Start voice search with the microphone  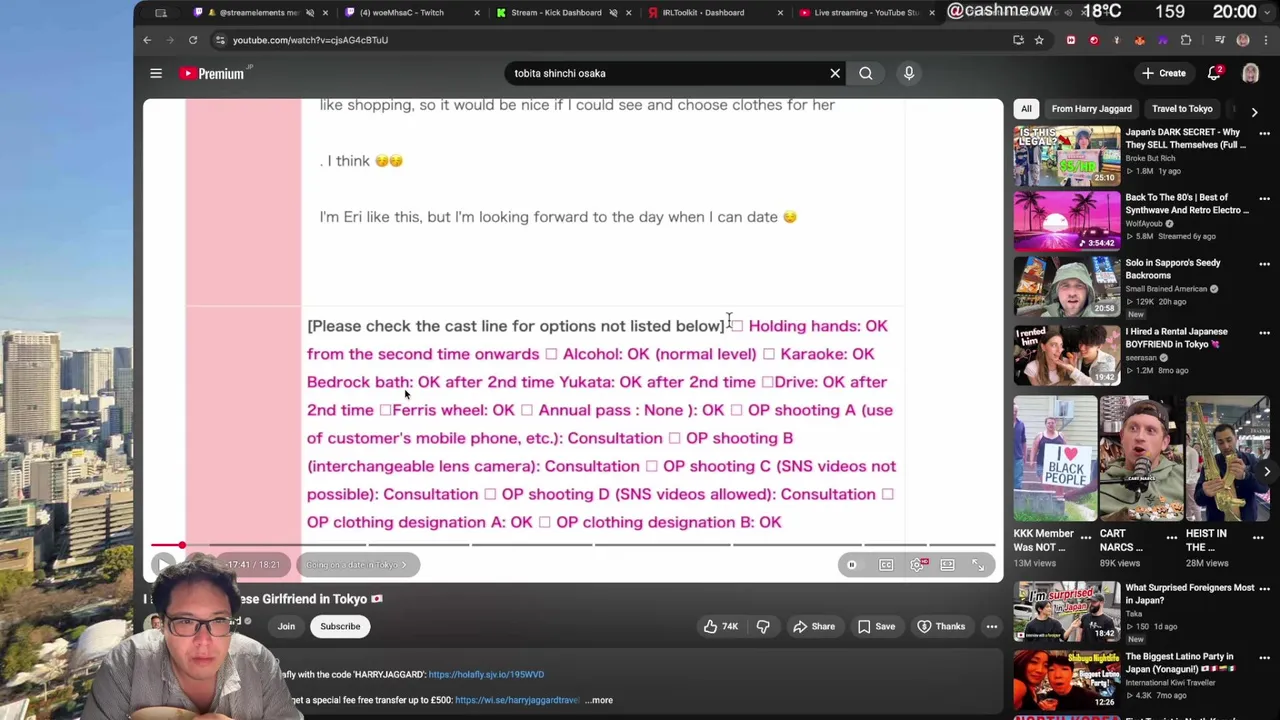909,73
